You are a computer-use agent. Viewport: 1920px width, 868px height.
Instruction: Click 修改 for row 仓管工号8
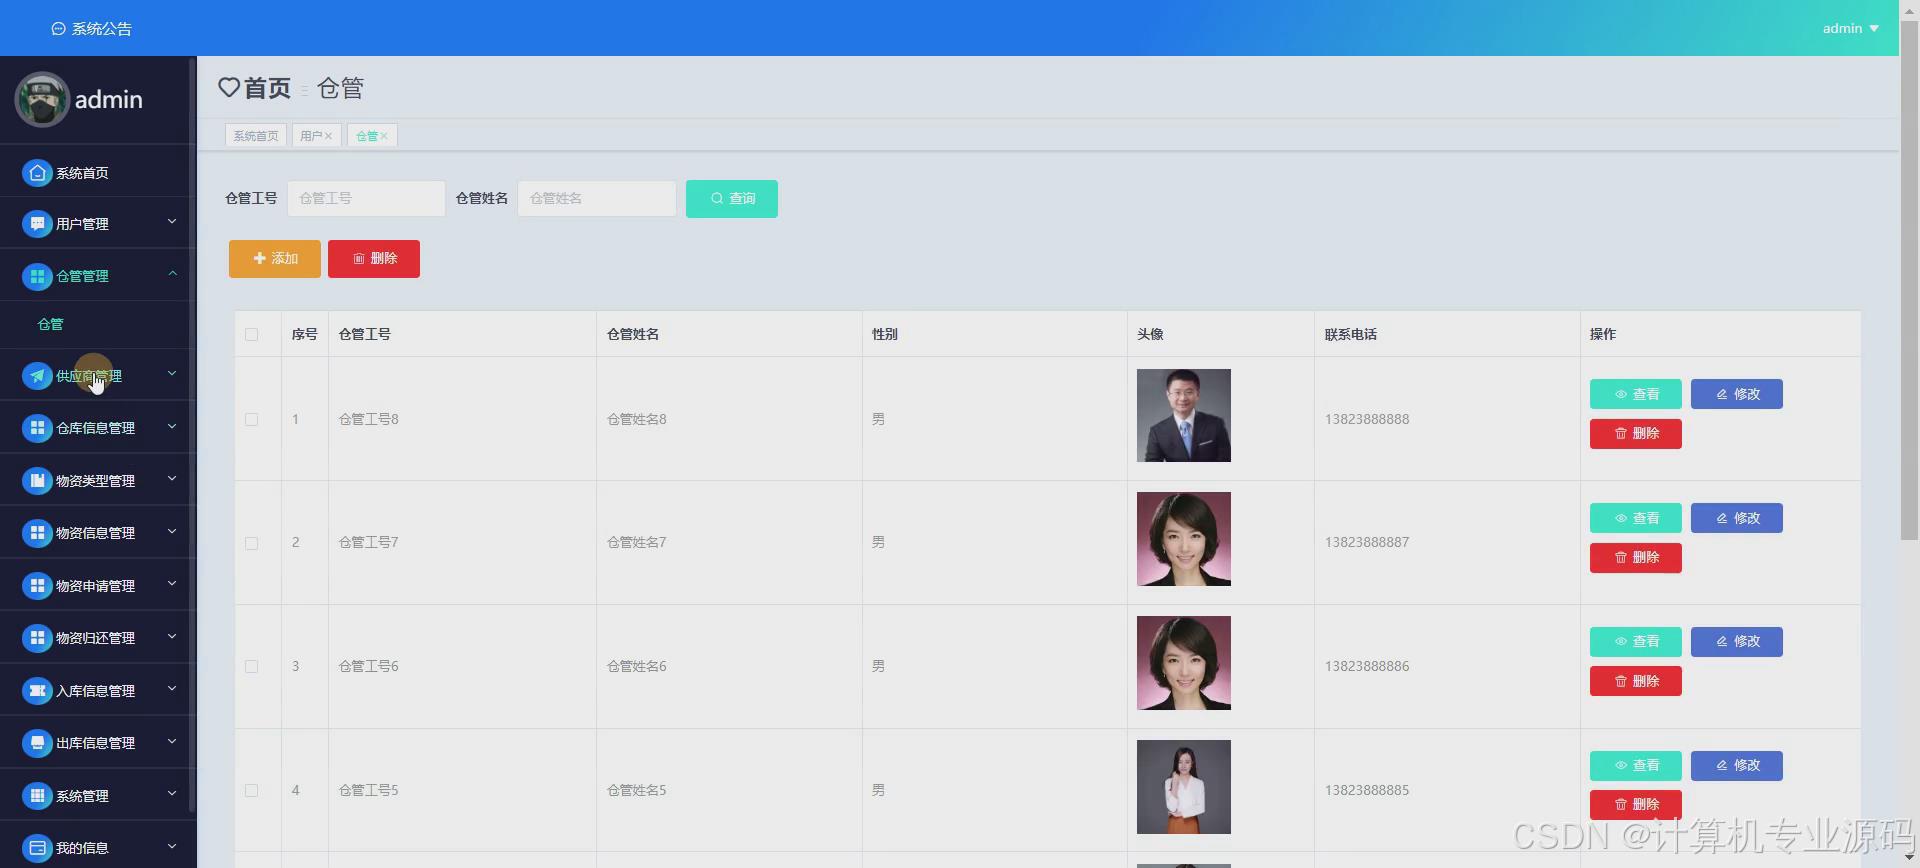(x=1737, y=394)
